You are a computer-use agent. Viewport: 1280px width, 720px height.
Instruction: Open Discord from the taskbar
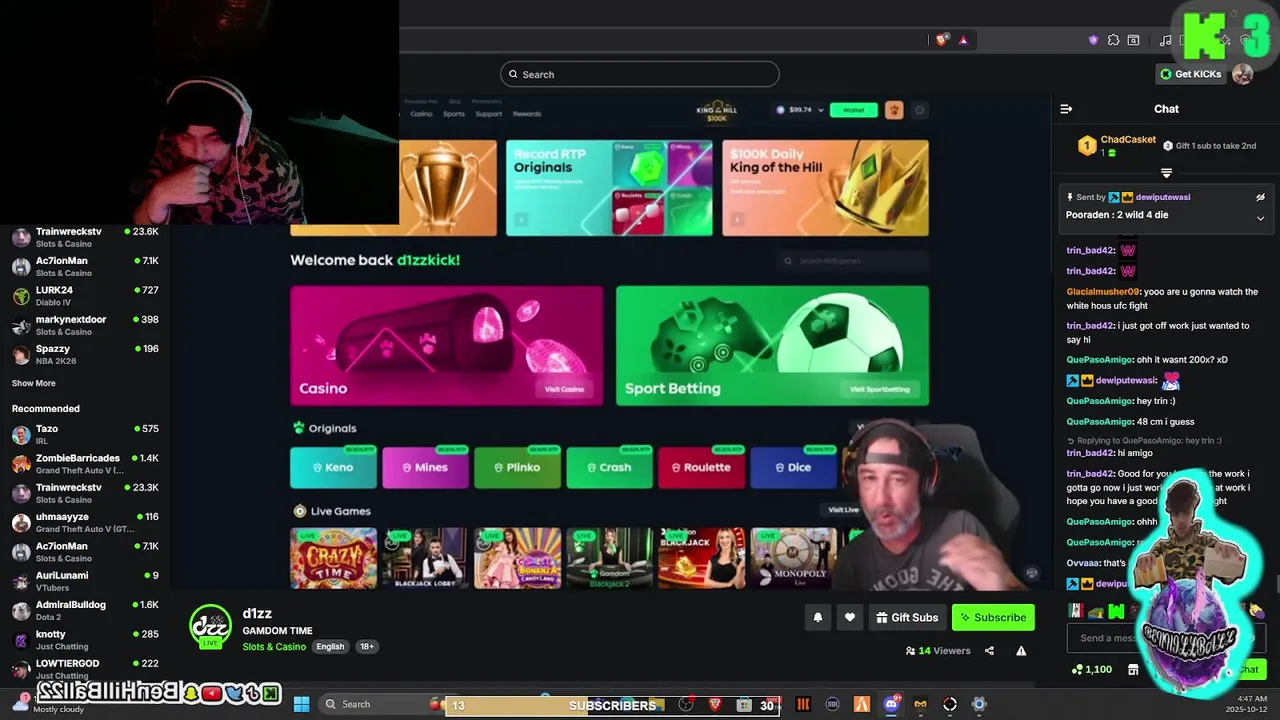click(891, 704)
